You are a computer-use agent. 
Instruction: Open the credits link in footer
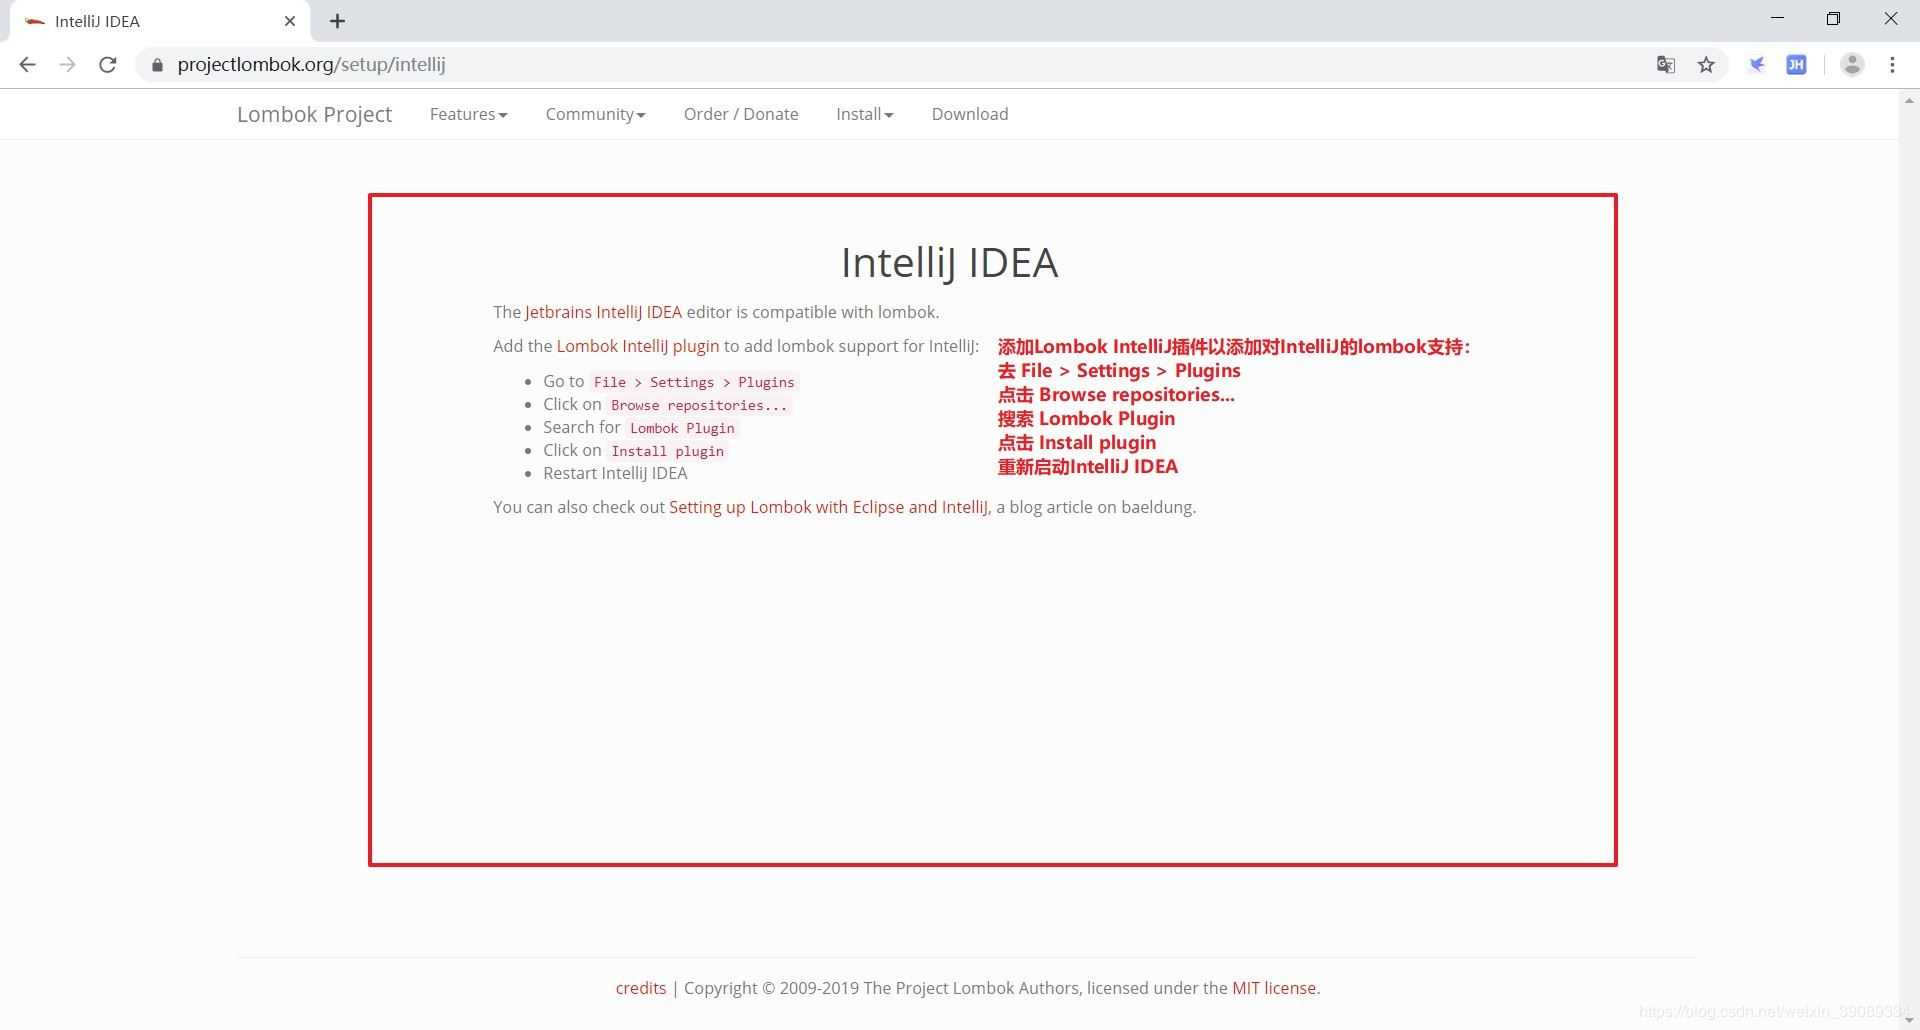click(641, 988)
